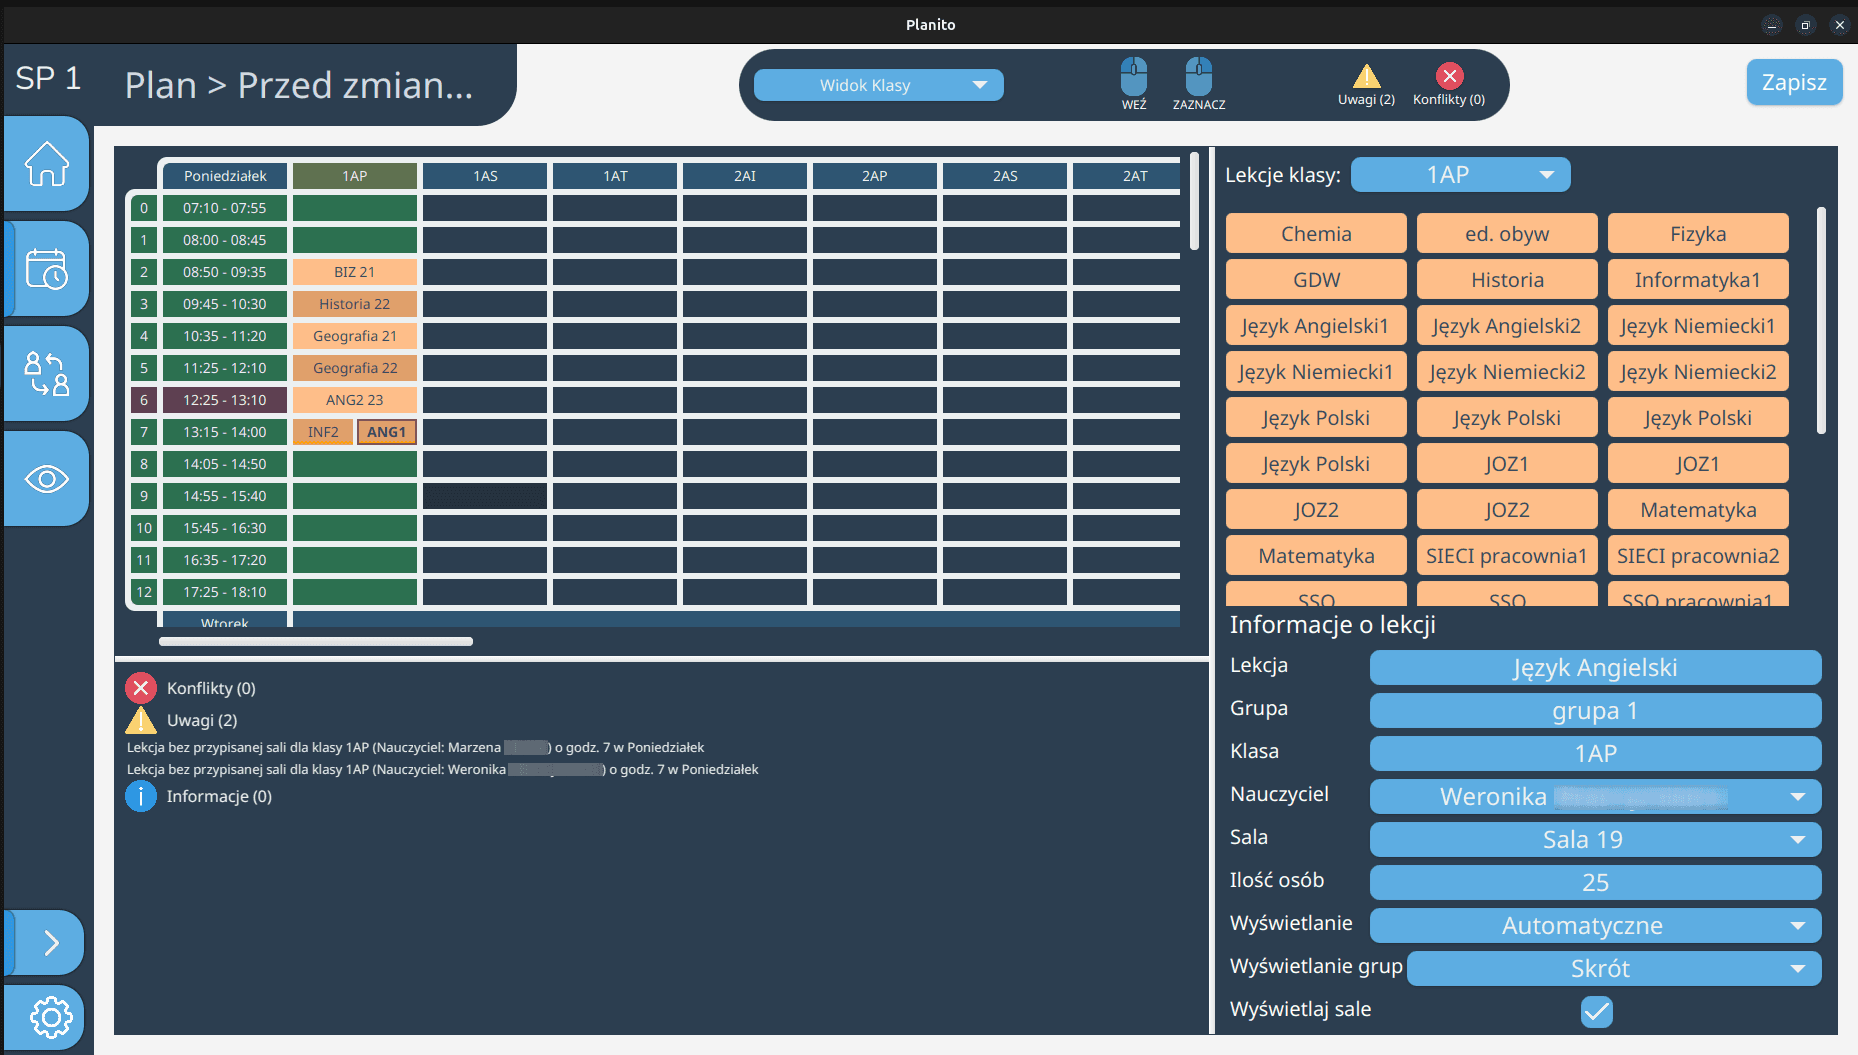This screenshot has width=1858, height=1055.
Task: Open the Sala 19 dropdown
Action: (x=1596, y=840)
